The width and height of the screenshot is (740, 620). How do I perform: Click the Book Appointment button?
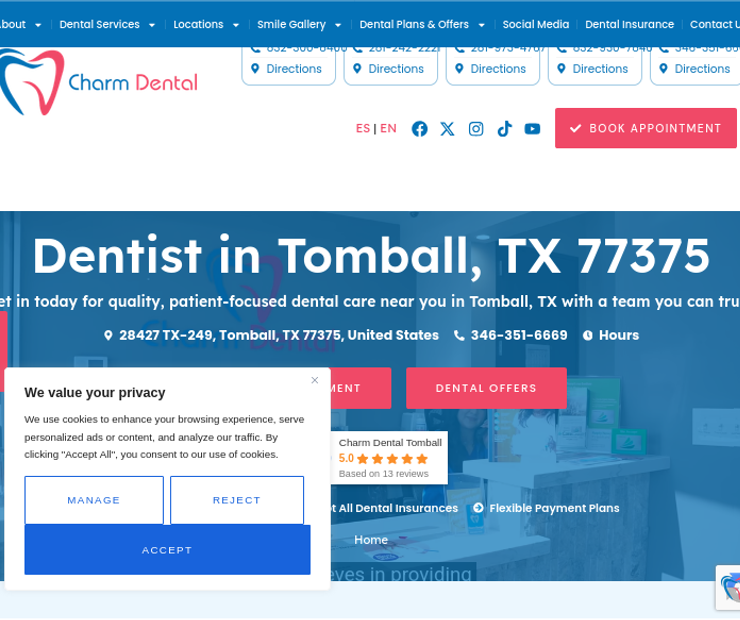646,128
